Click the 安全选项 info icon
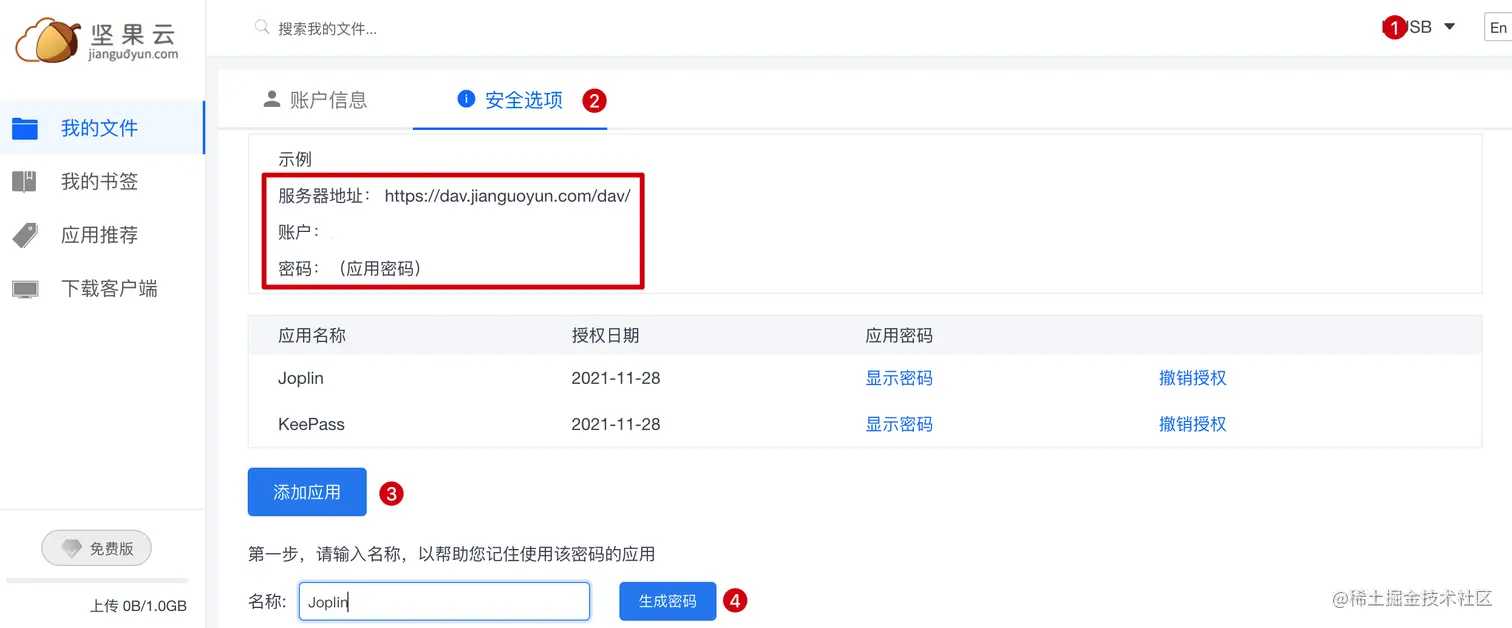Viewport: 1512px width, 628px height. point(465,99)
